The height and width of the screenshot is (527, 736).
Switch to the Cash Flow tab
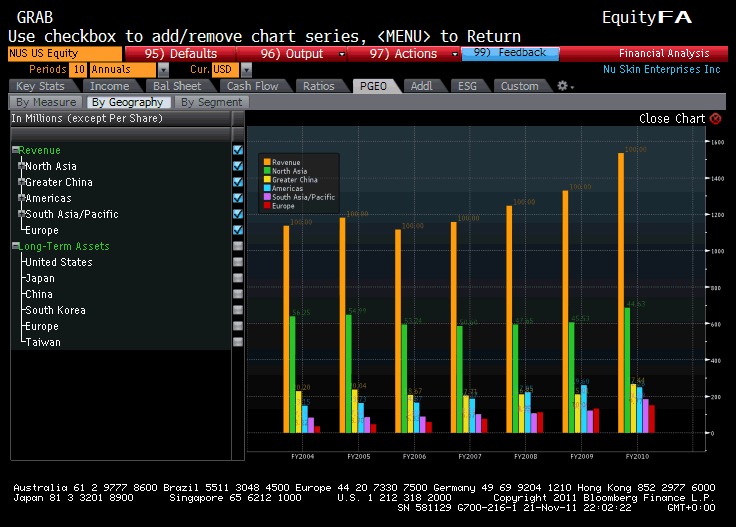[x=253, y=86]
